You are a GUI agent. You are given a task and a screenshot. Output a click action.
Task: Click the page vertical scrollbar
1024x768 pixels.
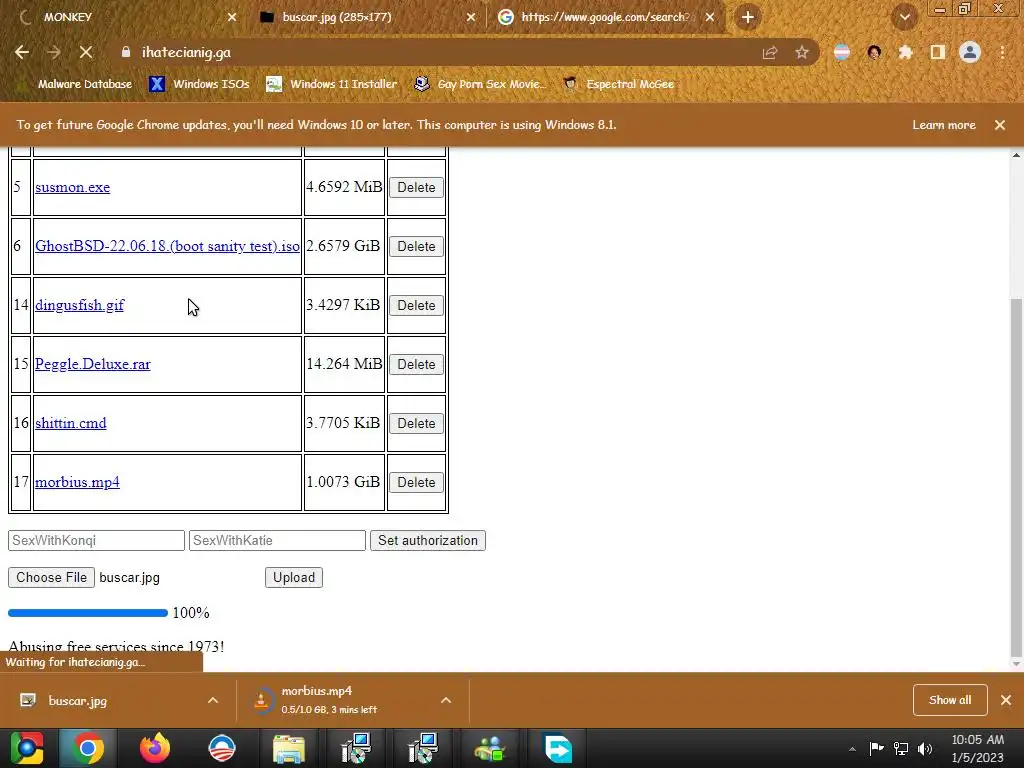[x=1016, y=477]
